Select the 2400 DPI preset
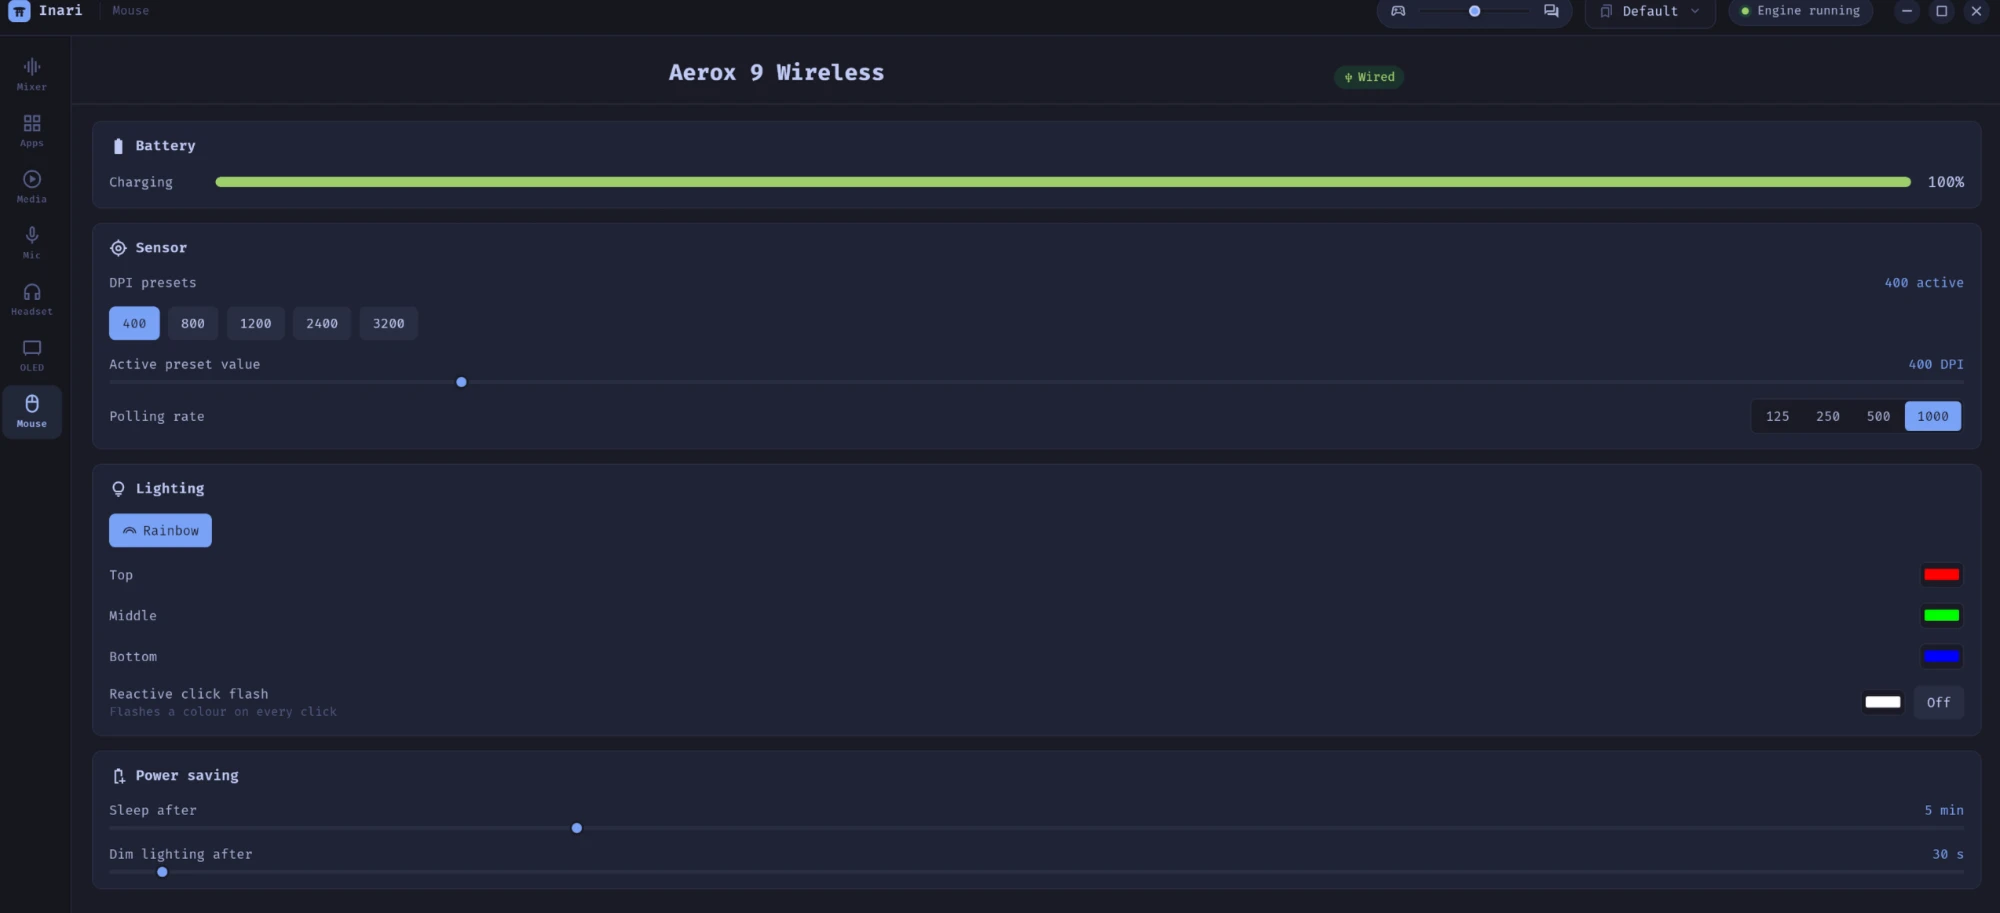The height and width of the screenshot is (913, 2000). coord(322,323)
